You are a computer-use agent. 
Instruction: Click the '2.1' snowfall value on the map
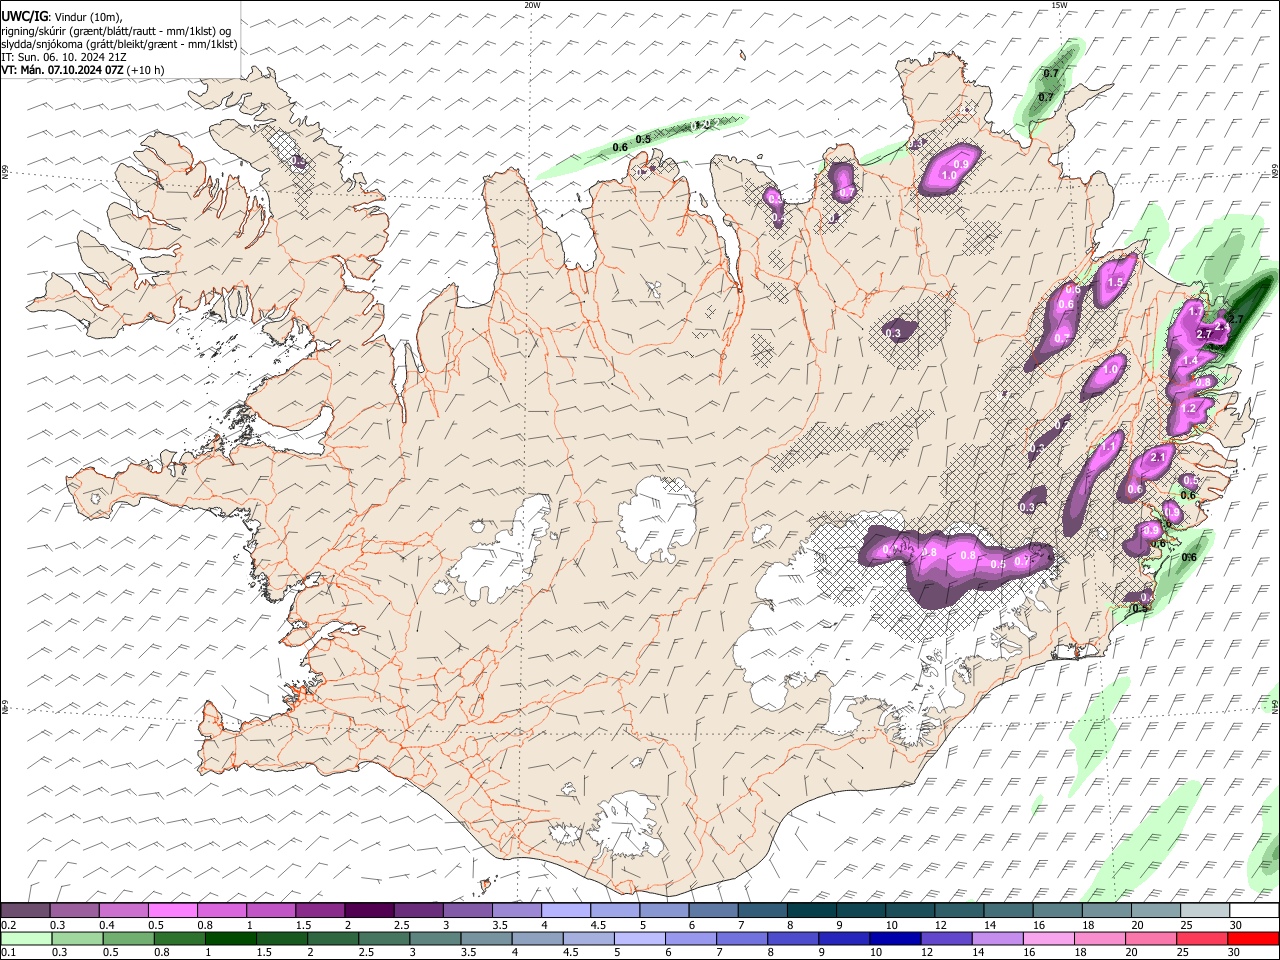(x=1159, y=457)
